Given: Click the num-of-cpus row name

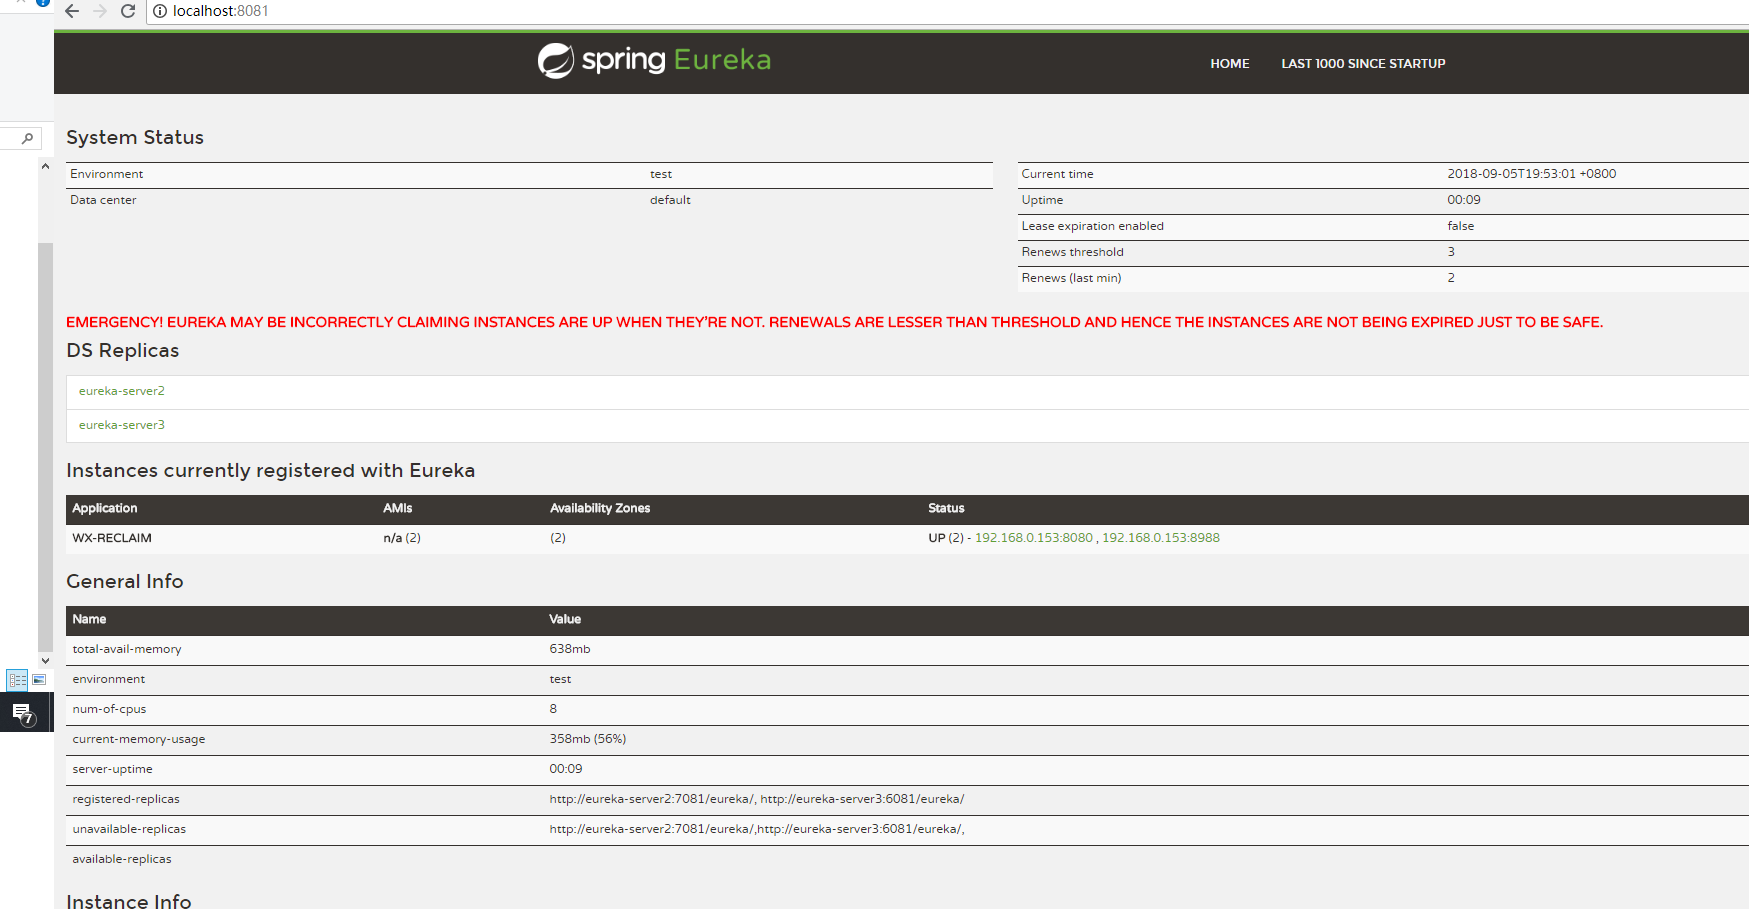Looking at the screenshot, I should point(109,709).
